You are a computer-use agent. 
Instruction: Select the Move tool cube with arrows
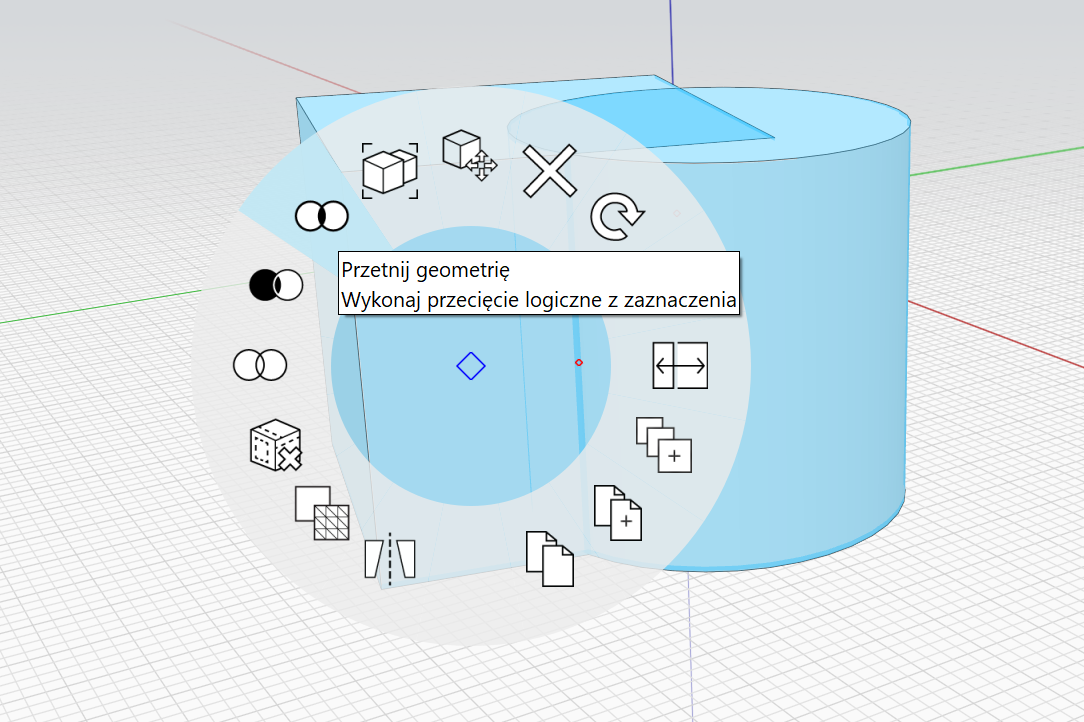[x=469, y=156]
